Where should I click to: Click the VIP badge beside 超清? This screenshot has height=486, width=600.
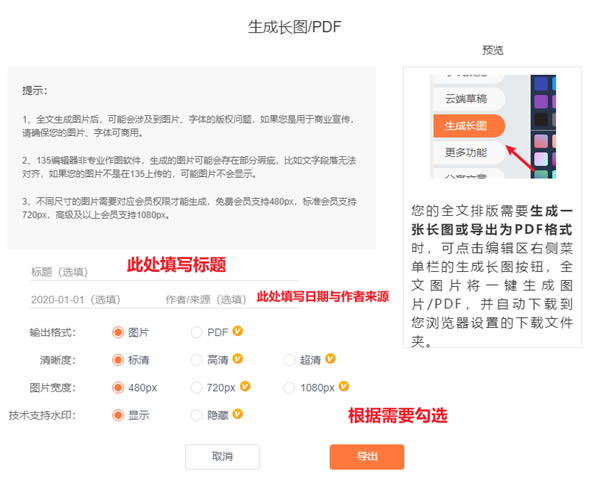click(x=330, y=359)
